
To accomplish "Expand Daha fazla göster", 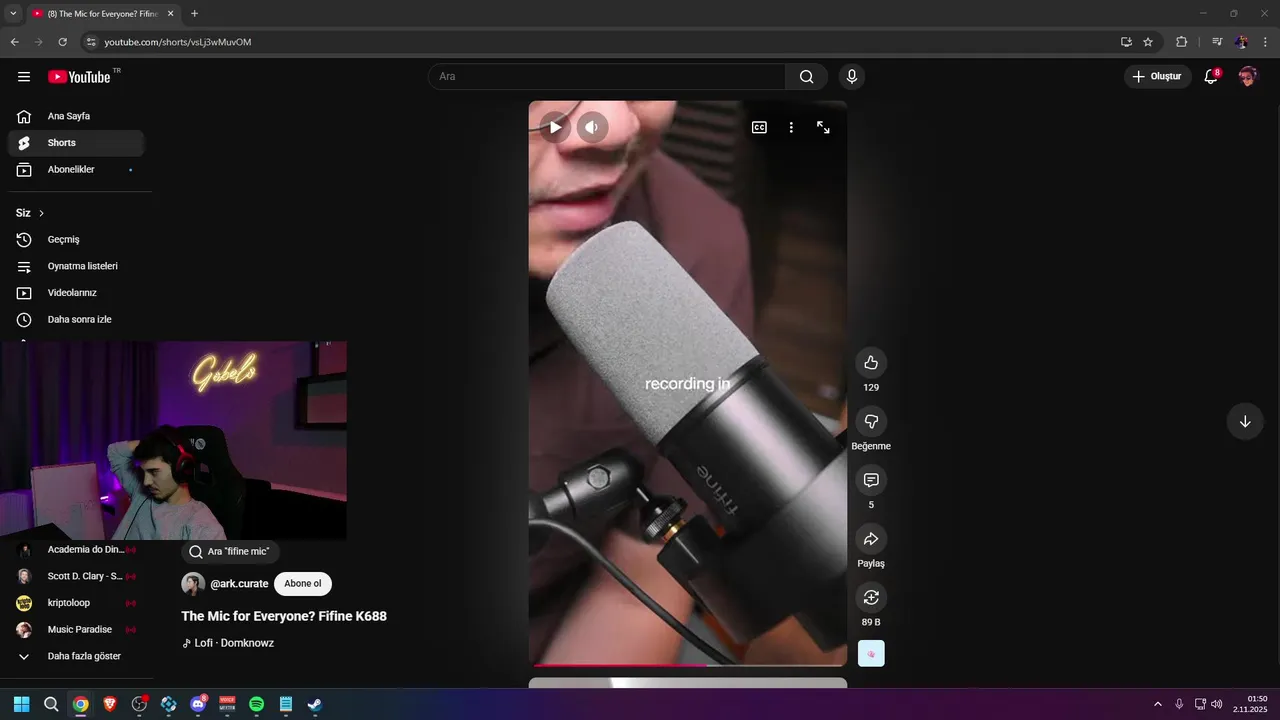I will pyautogui.click(x=76, y=656).
